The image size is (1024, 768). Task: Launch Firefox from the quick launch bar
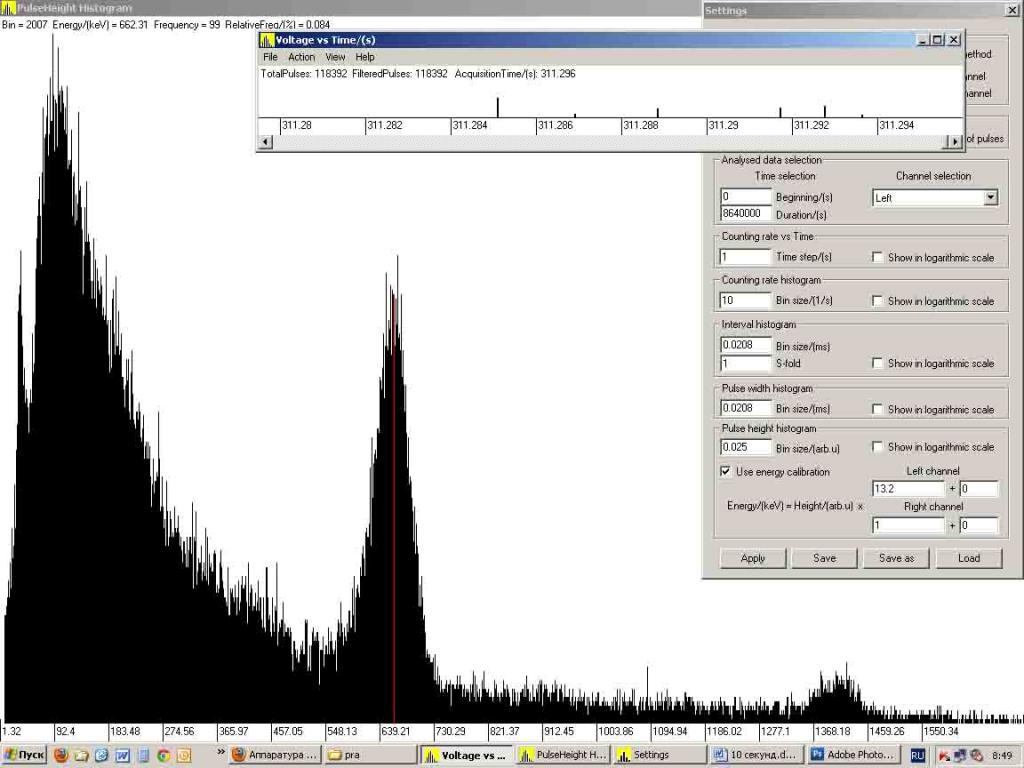pos(61,755)
